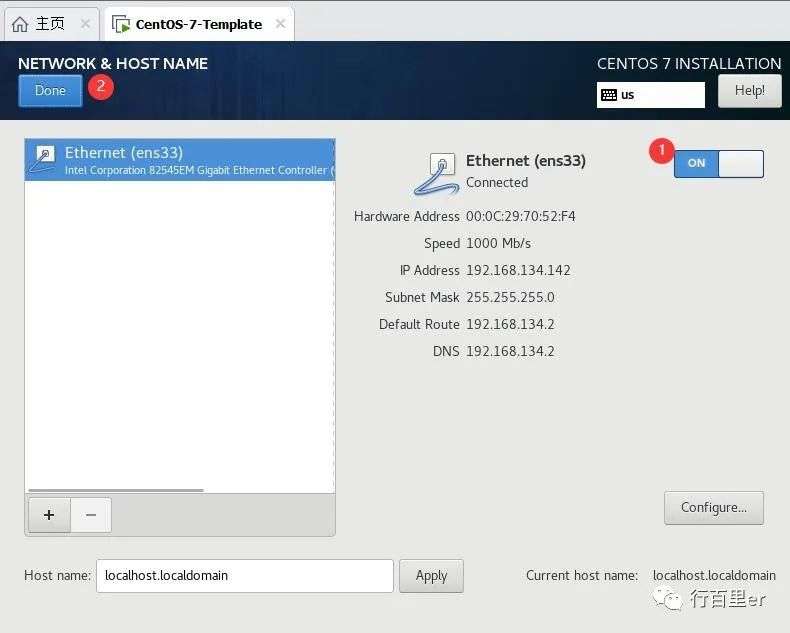Switch to the 主页 home tab
This screenshot has height=633, width=790.
click(x=51, y=24)
